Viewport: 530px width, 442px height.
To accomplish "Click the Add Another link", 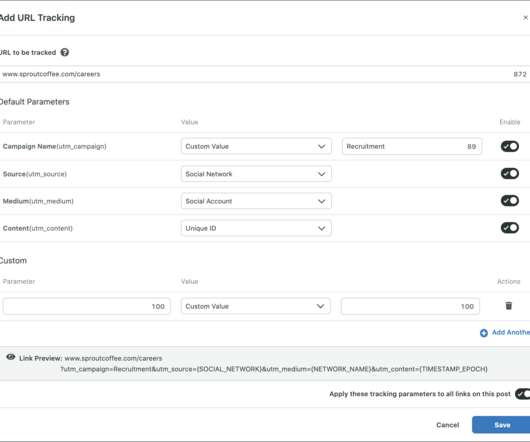I will 511,333.
